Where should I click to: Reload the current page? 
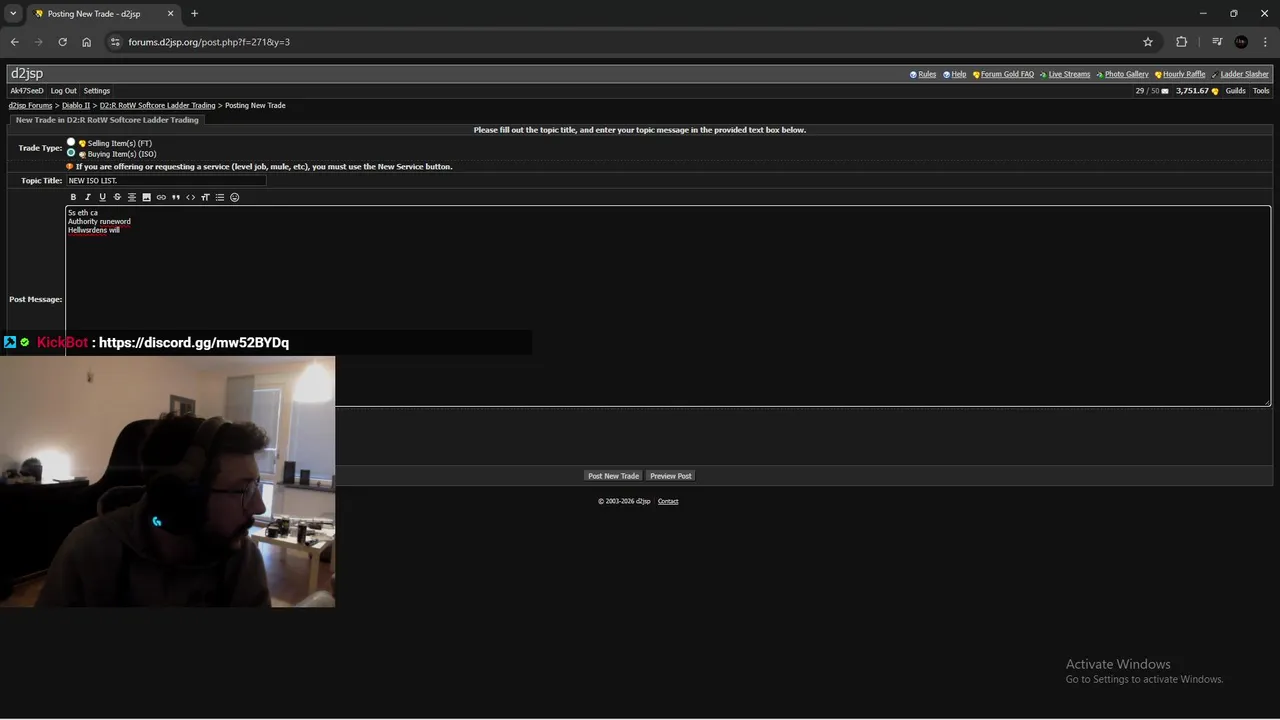coord(62,42)
